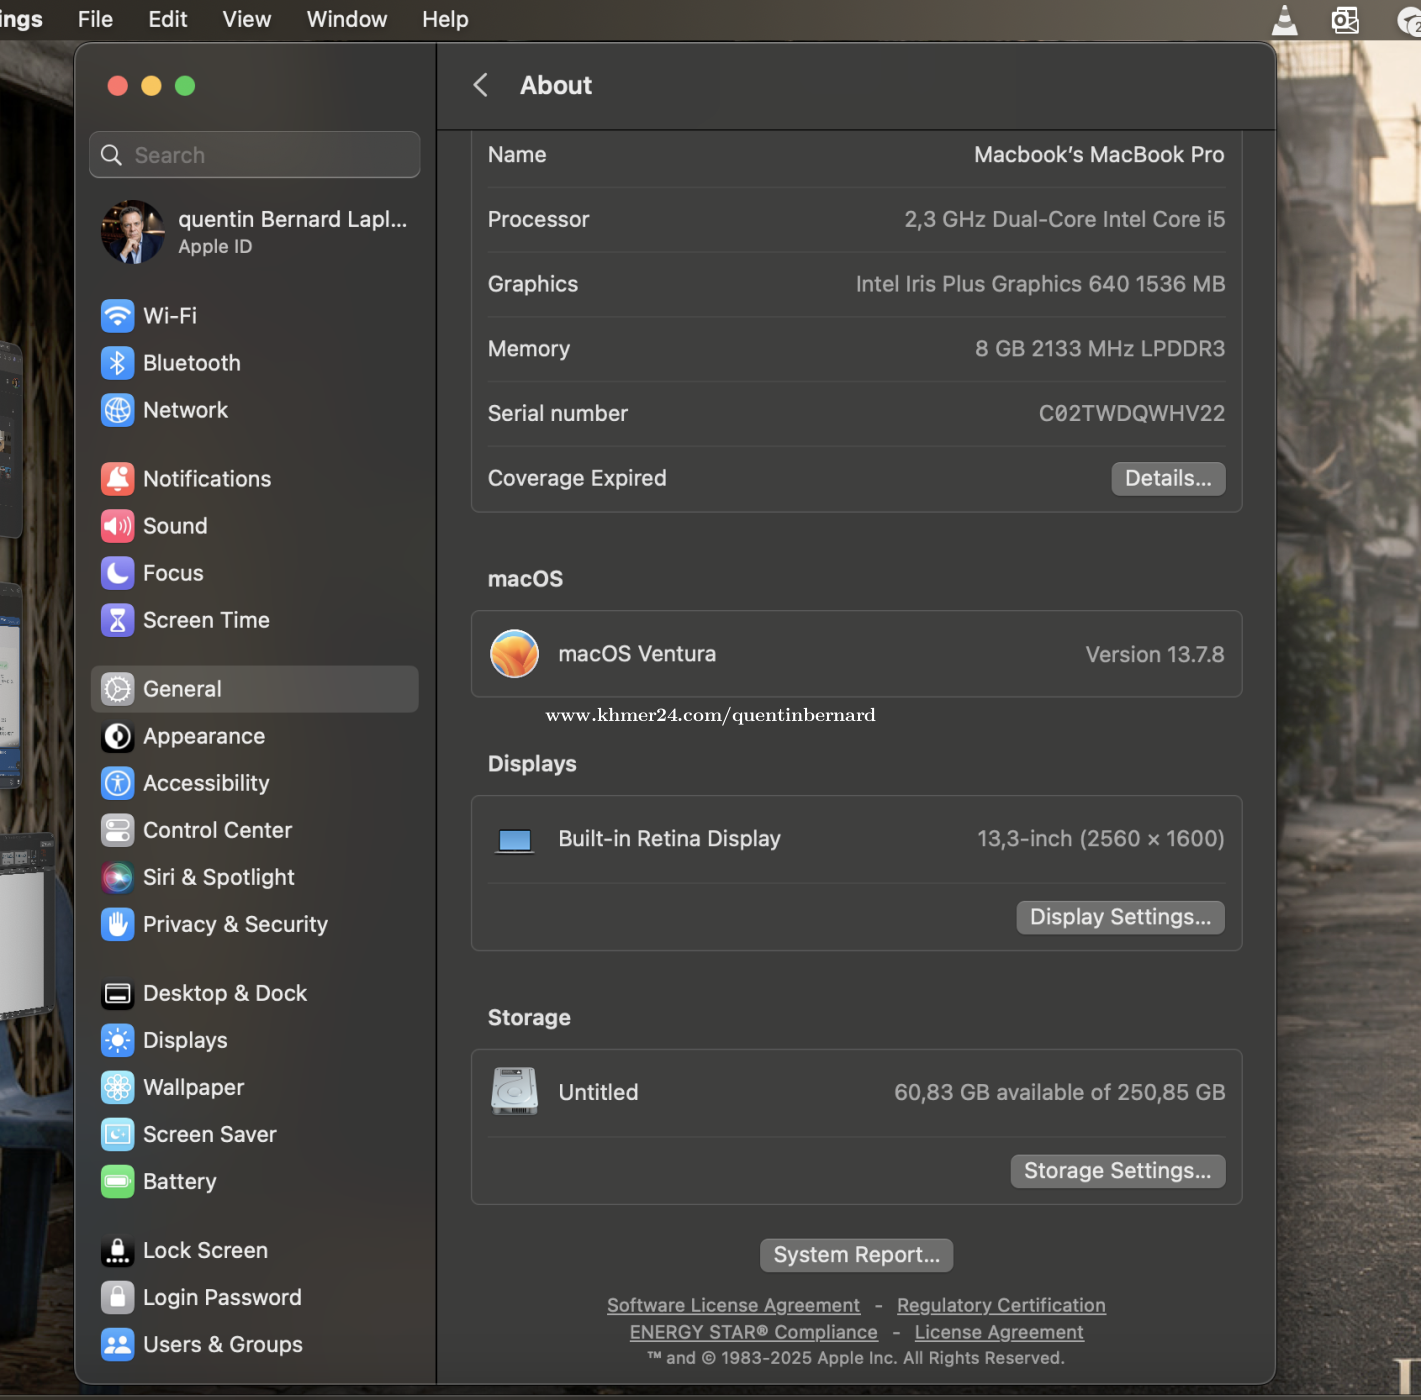Open Focus moon icon
This screenshot has width=1421, height=1400.
tap(118, 573)
